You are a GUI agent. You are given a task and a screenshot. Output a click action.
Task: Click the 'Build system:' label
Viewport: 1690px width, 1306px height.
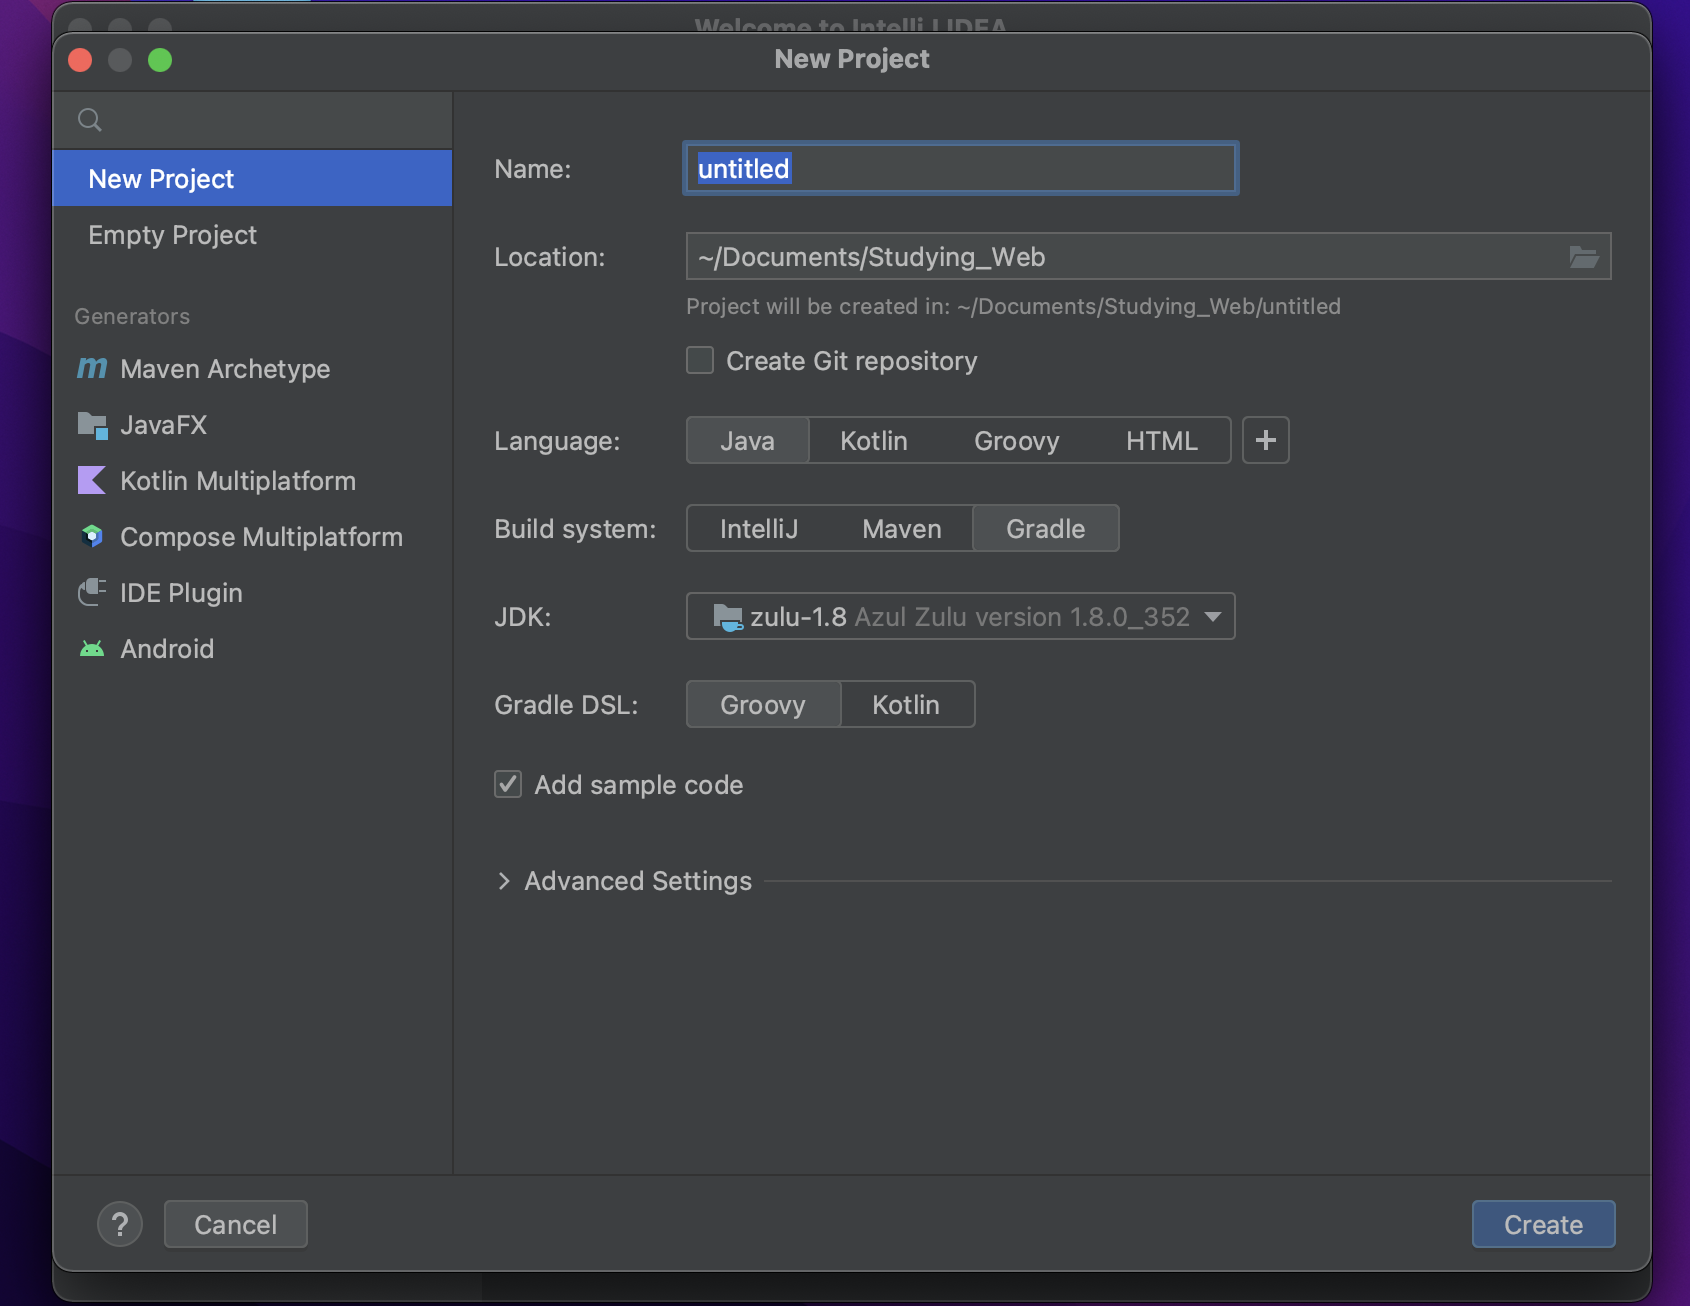[x=575, y=529]
